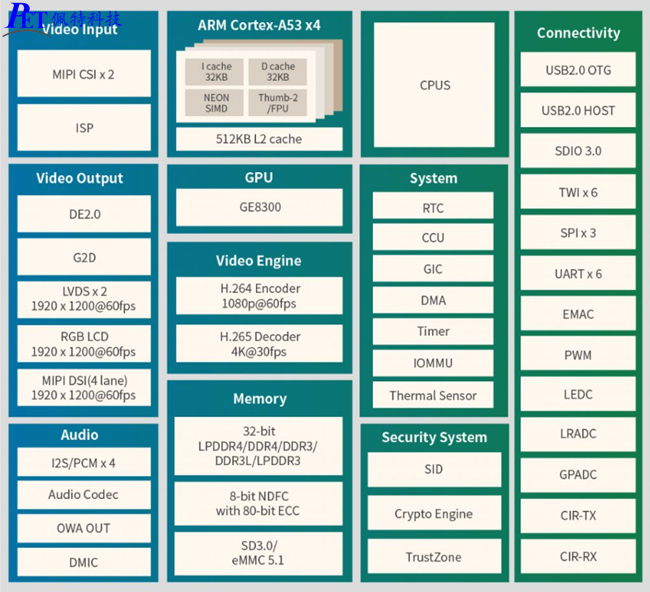Select the DE2.0 block
This screenshot has height=592, width=650.
[x=84, y=214]
